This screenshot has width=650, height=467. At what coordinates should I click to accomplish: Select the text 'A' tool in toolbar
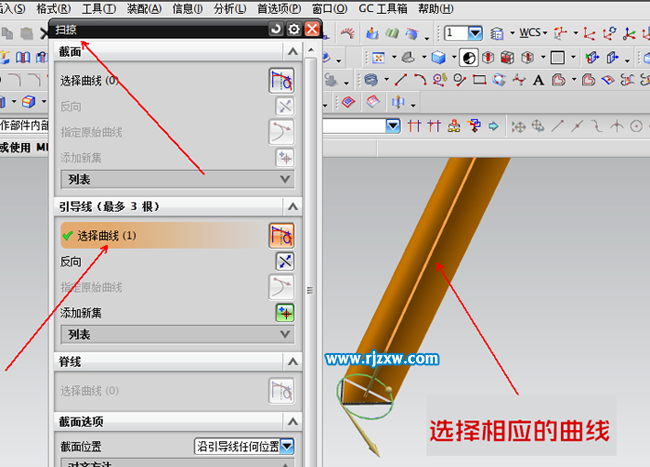(x=537, y=80)
